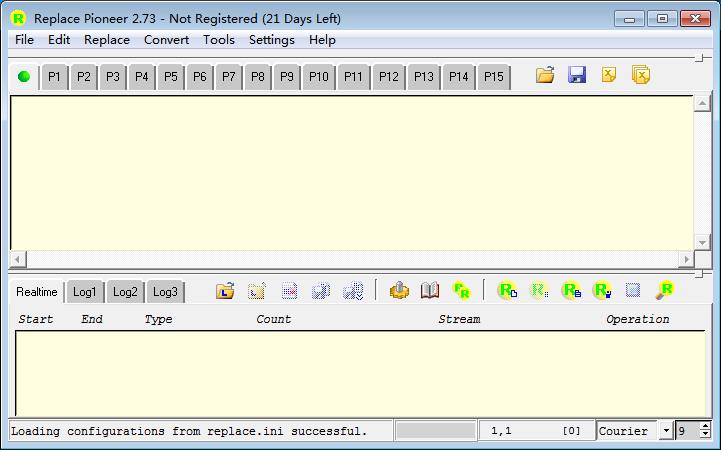Click inside the upper text editor area
721x450 pixels.
click(x=352, y=173)
